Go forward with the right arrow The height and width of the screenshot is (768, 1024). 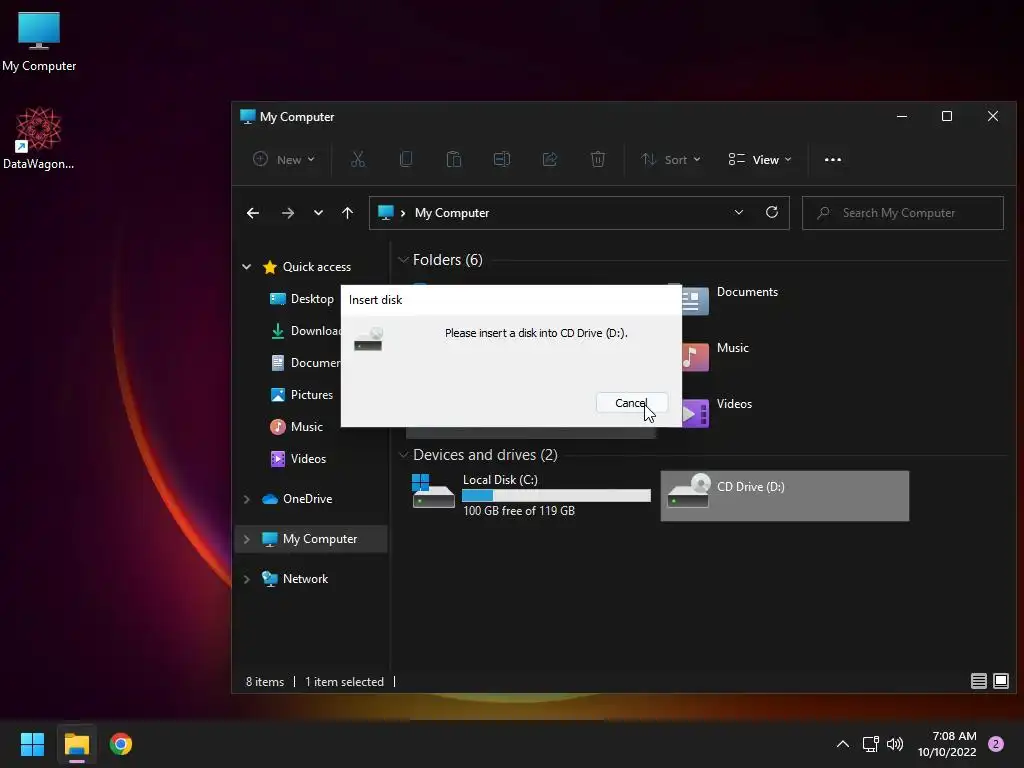(287, 213)
